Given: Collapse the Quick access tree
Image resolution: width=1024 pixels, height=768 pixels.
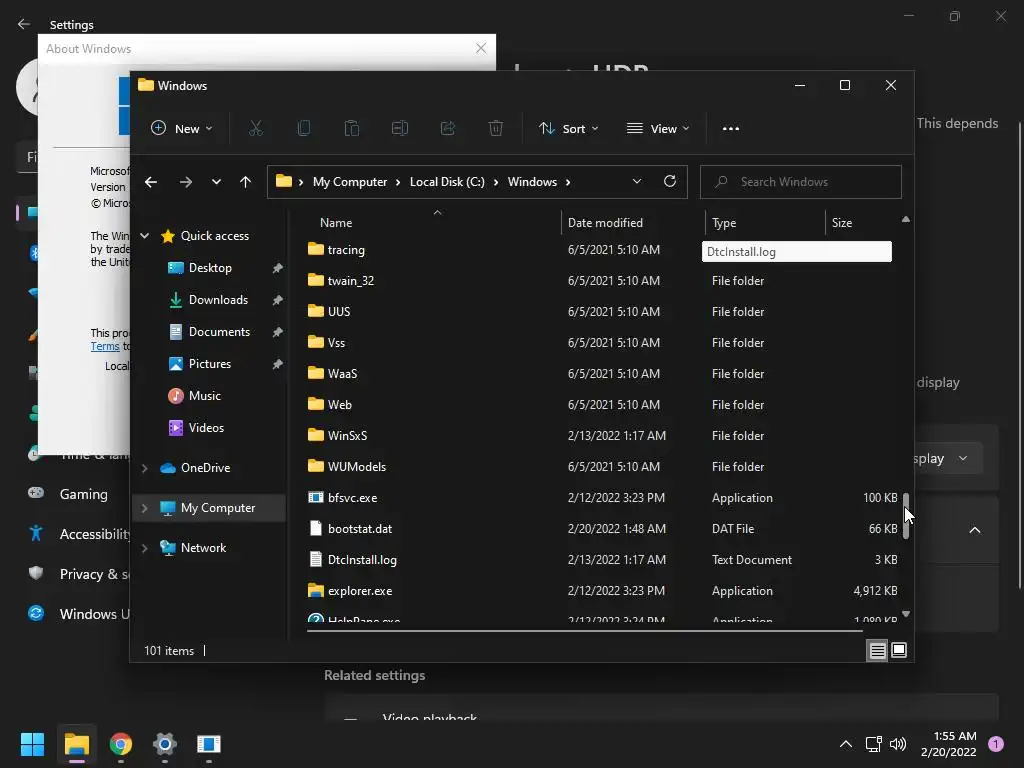Looking at the screenshot, I should (x=145, y=236).
